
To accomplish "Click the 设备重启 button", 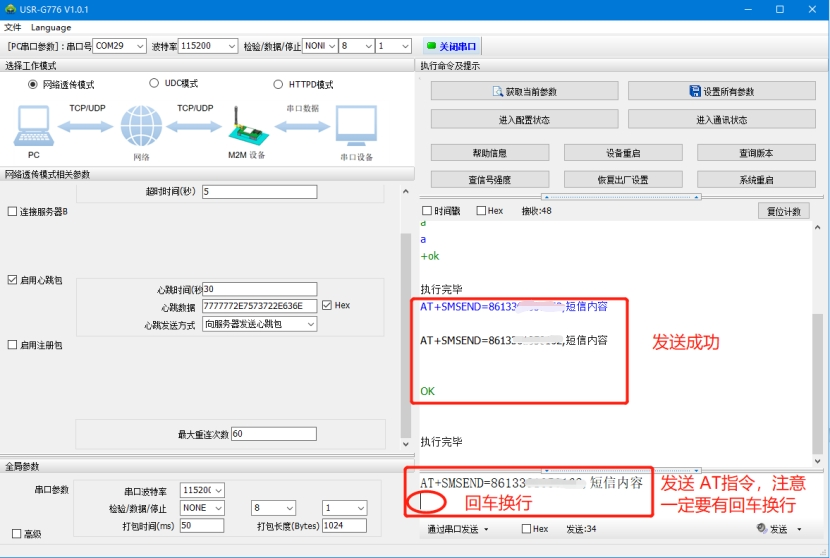I will [x=622, y=153].
